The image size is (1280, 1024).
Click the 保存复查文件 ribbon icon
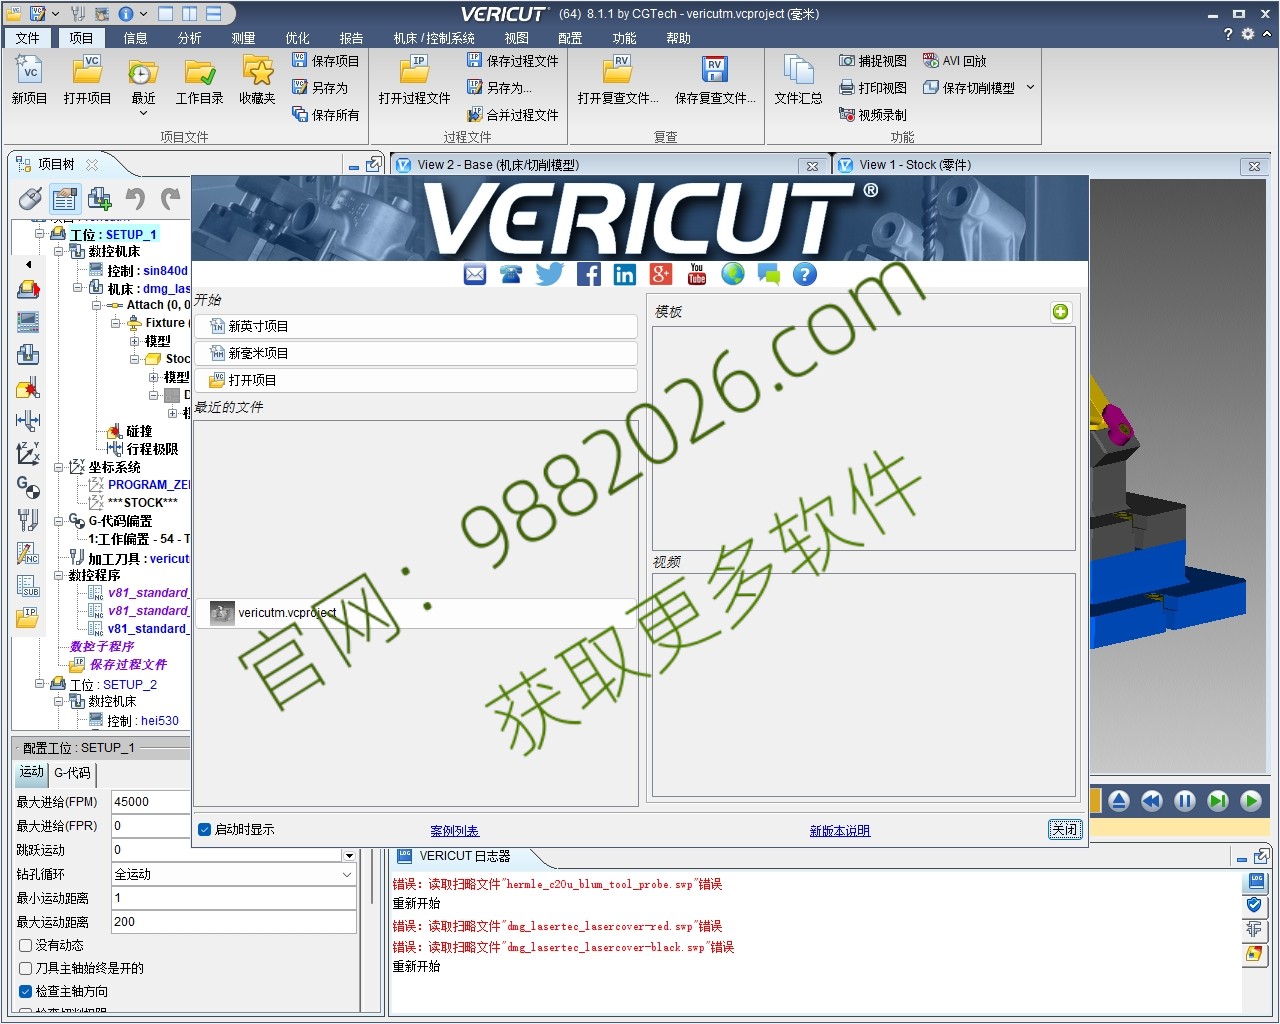[715, 80]
